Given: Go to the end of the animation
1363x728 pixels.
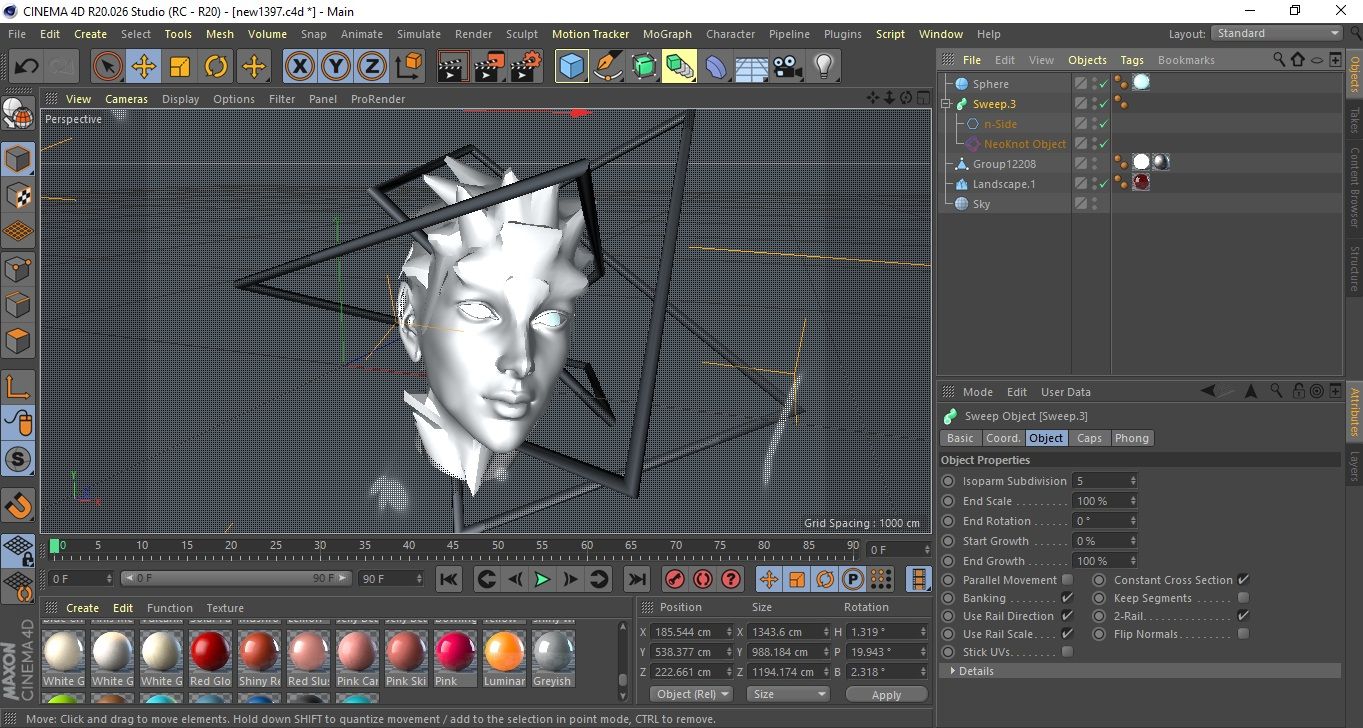Looking at the screenshot, I should click(x=637, y=579).
